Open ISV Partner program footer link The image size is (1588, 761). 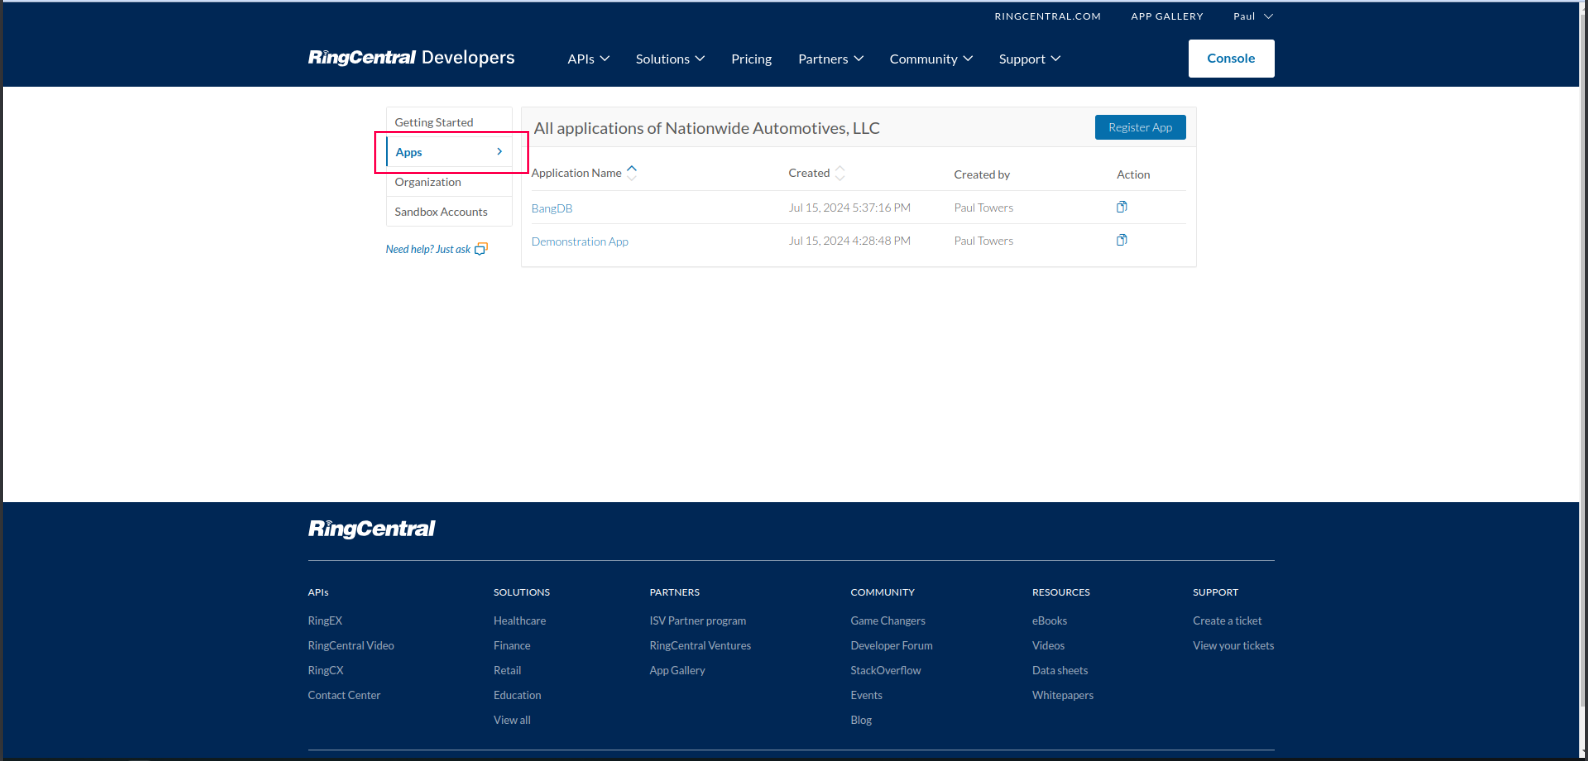tap(698, 621)
